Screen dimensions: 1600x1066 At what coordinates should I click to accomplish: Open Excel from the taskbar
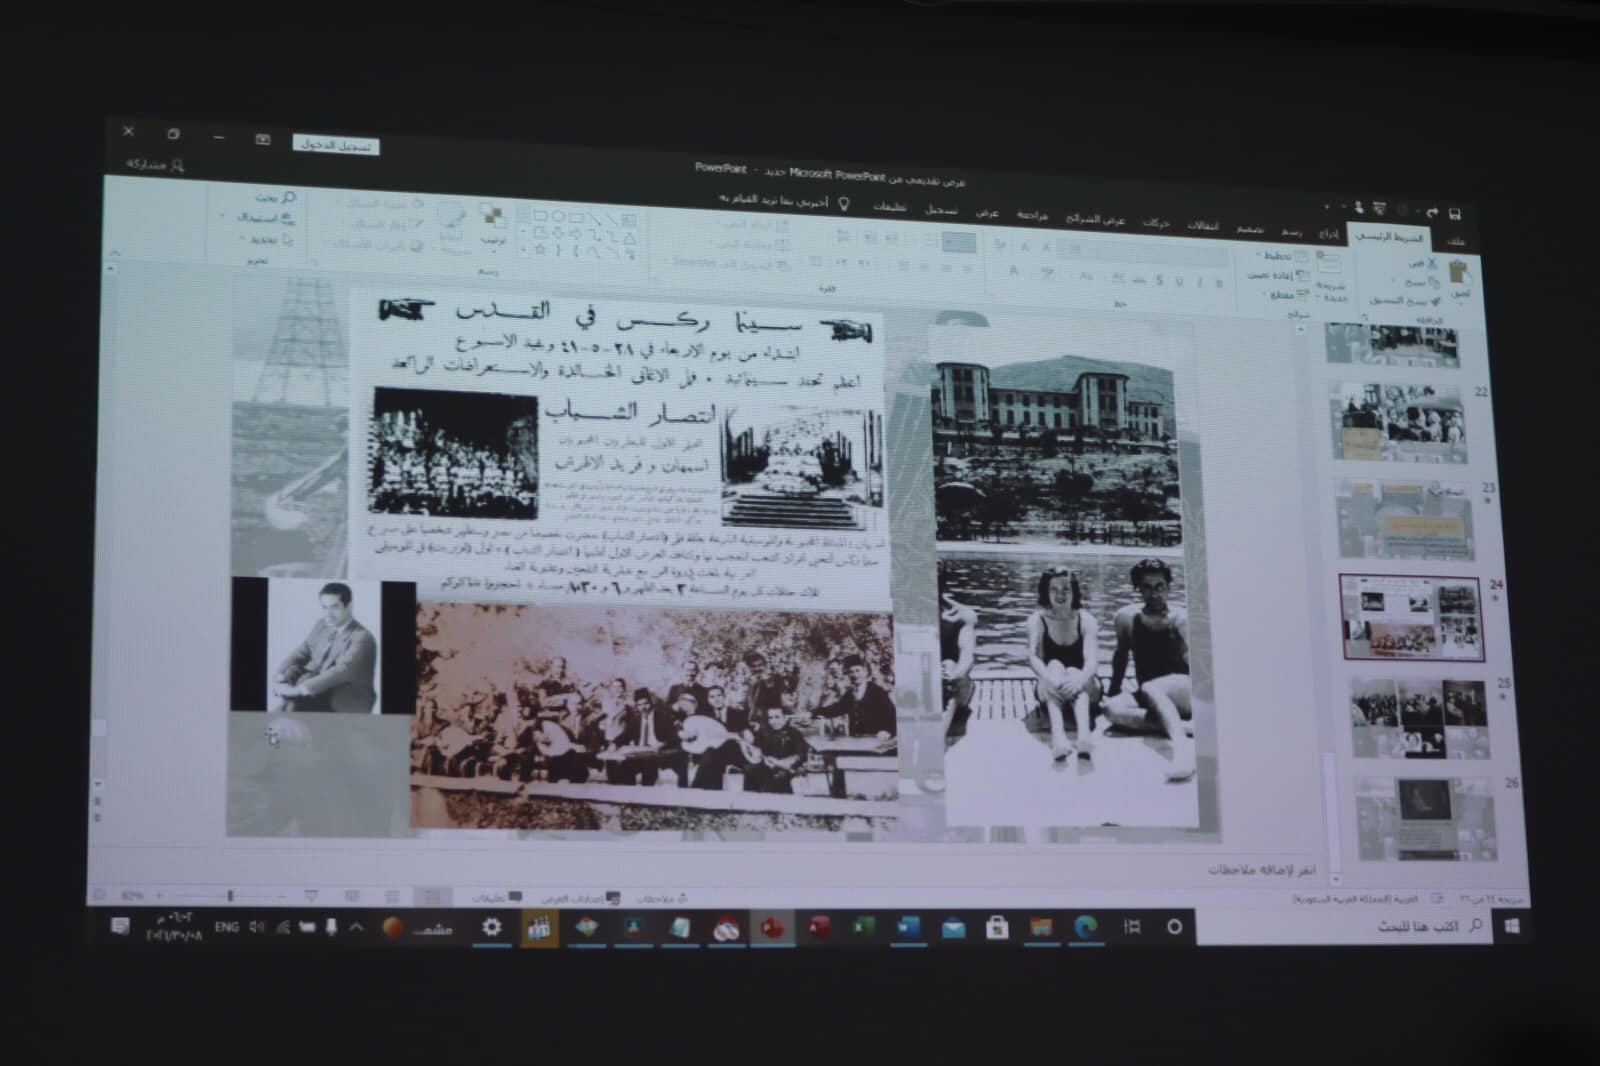864,929
